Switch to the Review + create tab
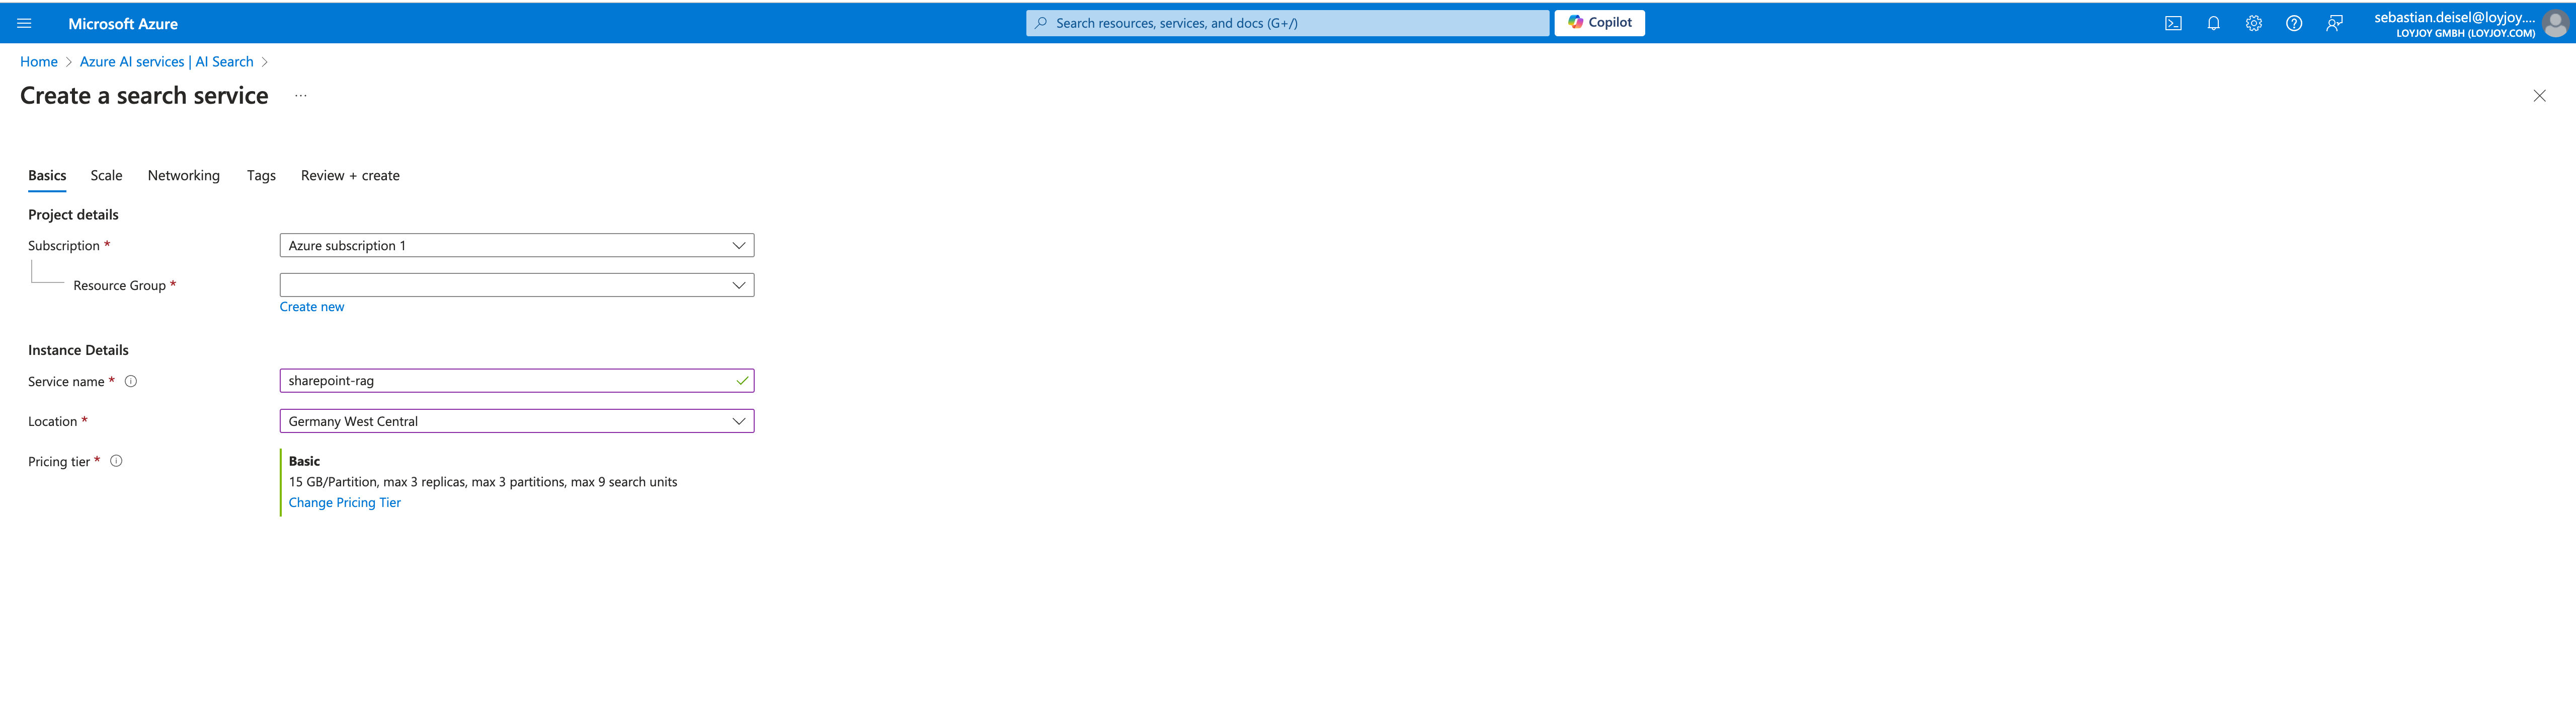The width and height of the screenshot is (2576, 728). click(349, 175)
